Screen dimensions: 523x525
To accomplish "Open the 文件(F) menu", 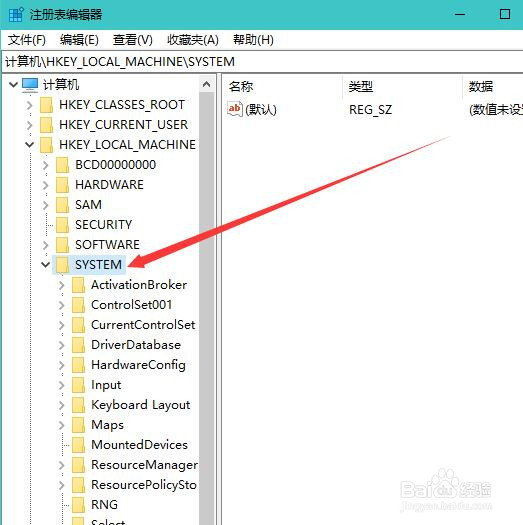I will click(27, 40).
